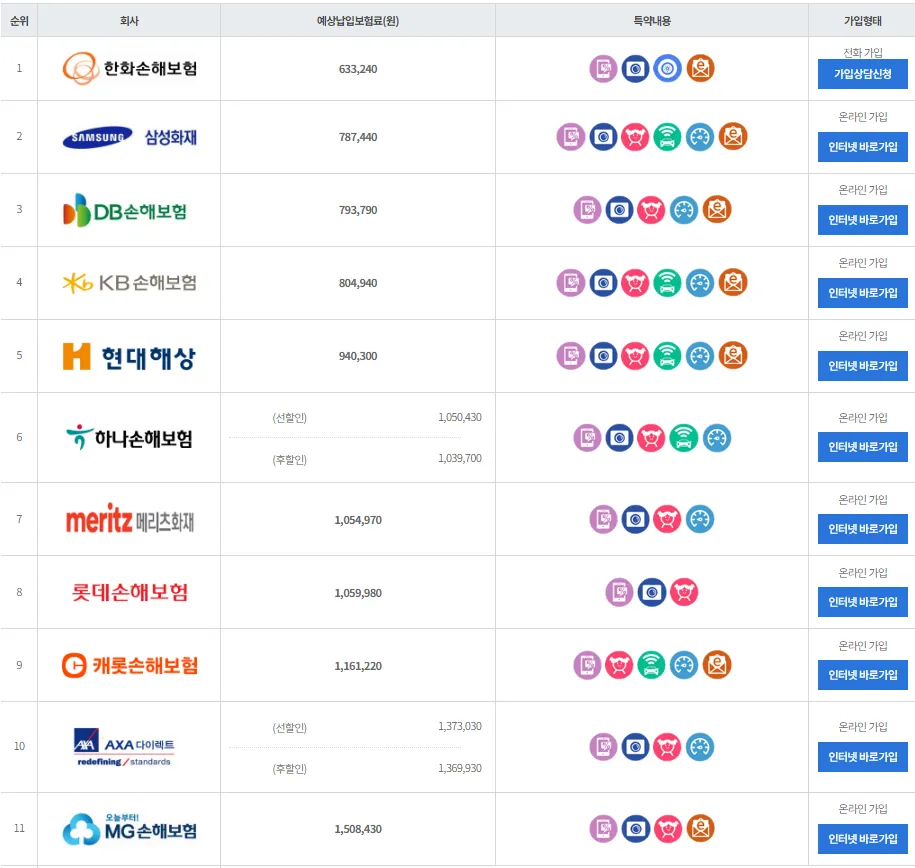915x868 pixels.
Task: Click the 순위 column header
Action: (19, 21)
